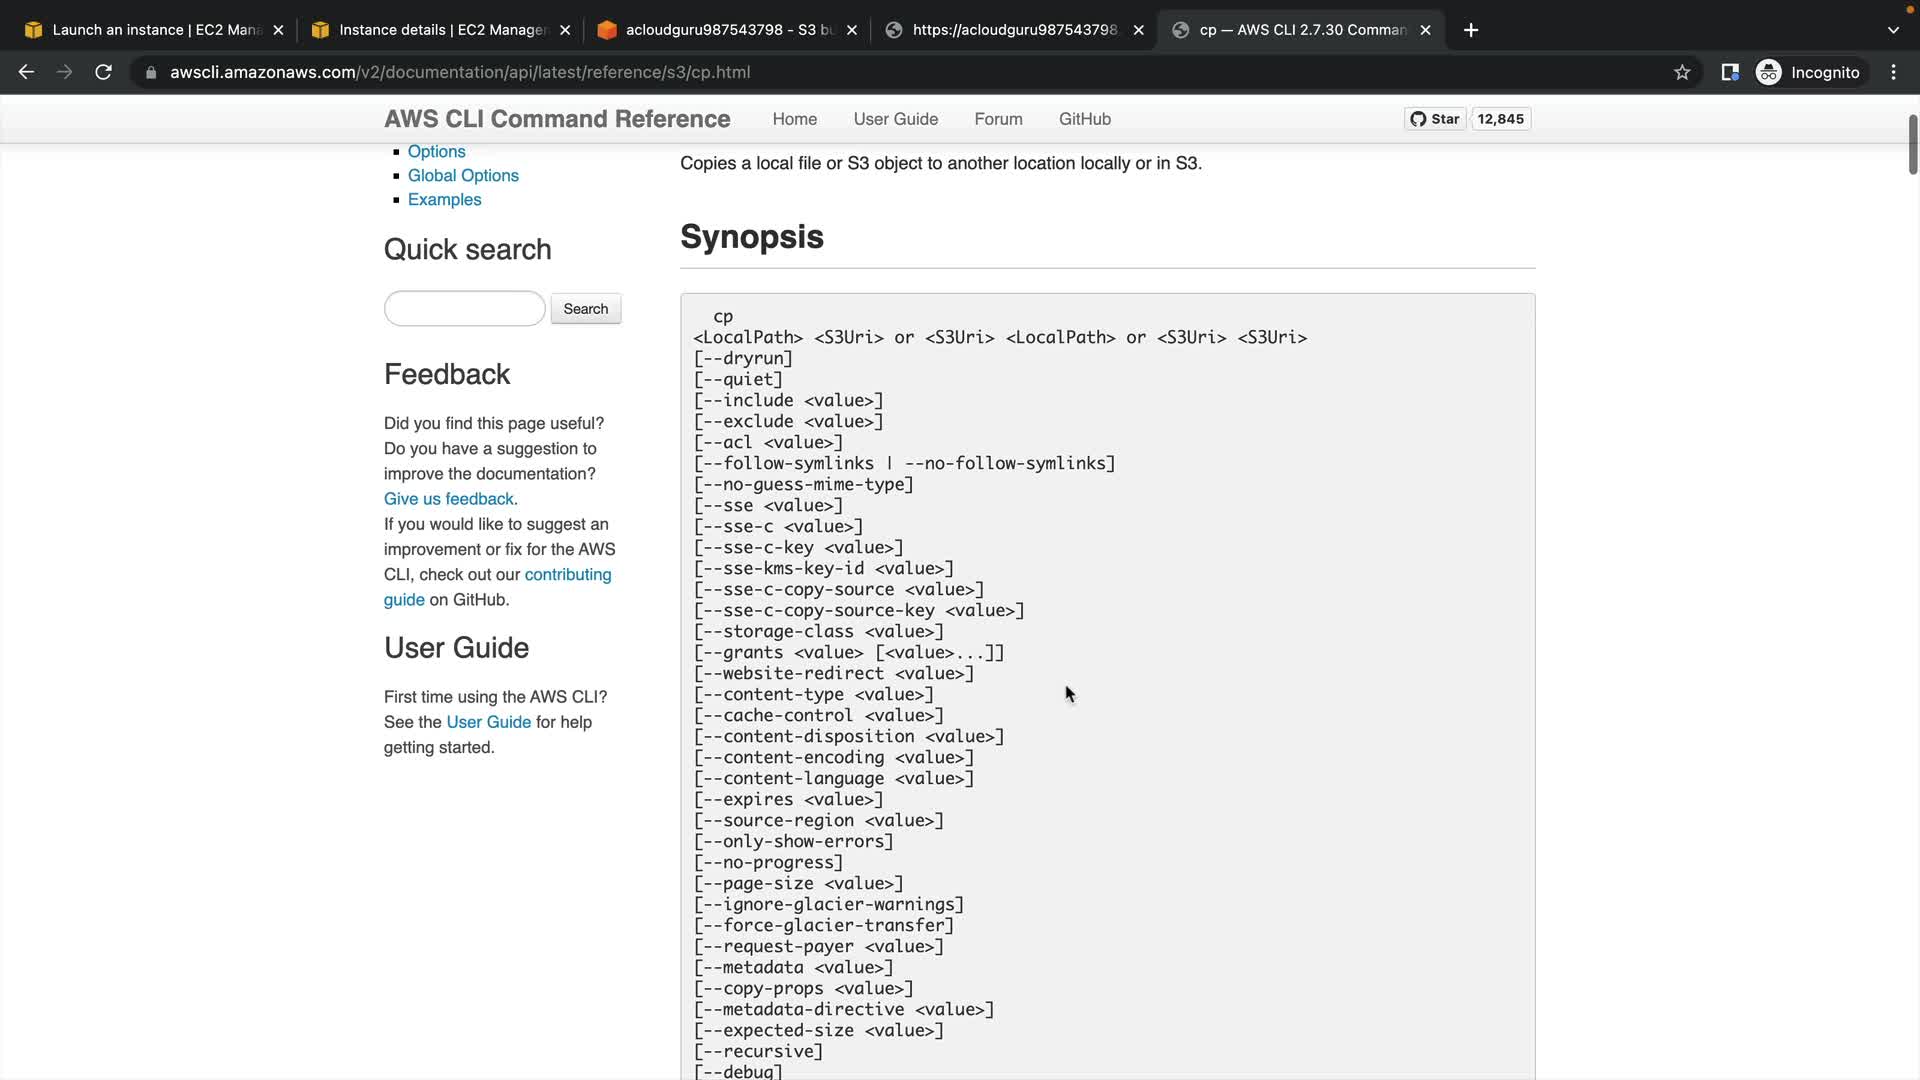Open a new tab with plus icon

tap(1470, 30)
